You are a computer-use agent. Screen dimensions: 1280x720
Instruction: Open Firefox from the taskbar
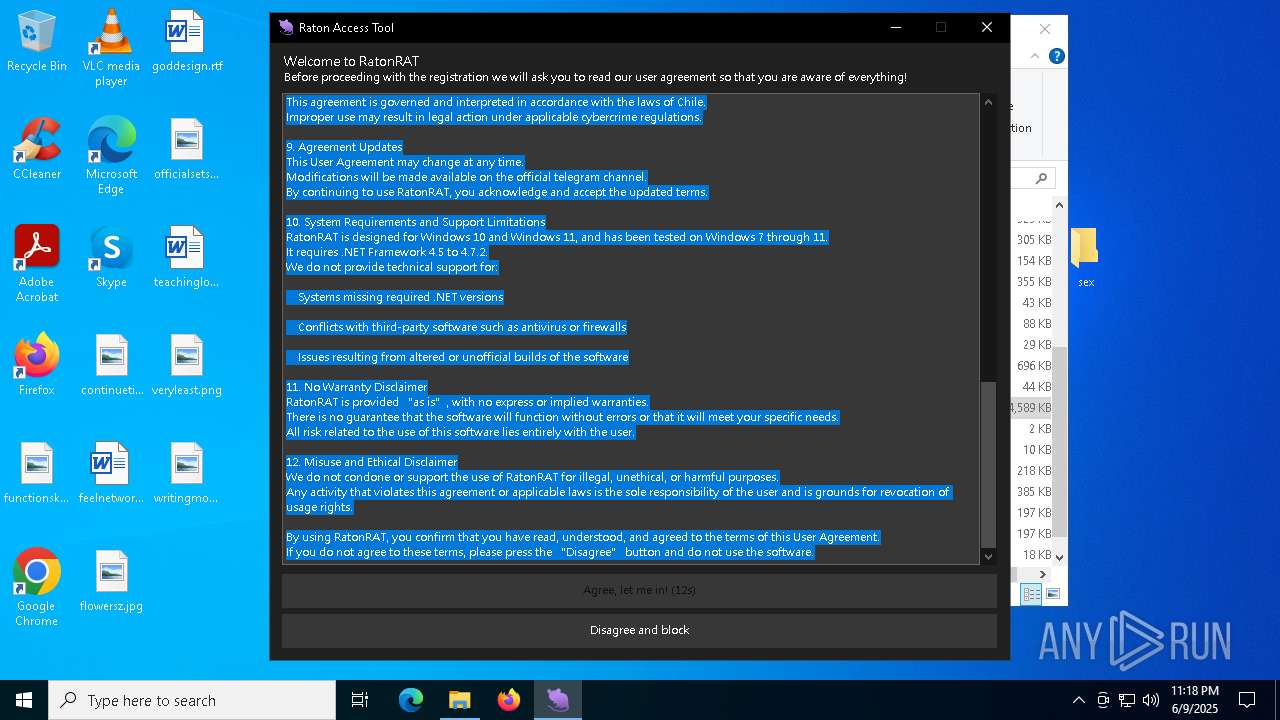coord(508,700)
